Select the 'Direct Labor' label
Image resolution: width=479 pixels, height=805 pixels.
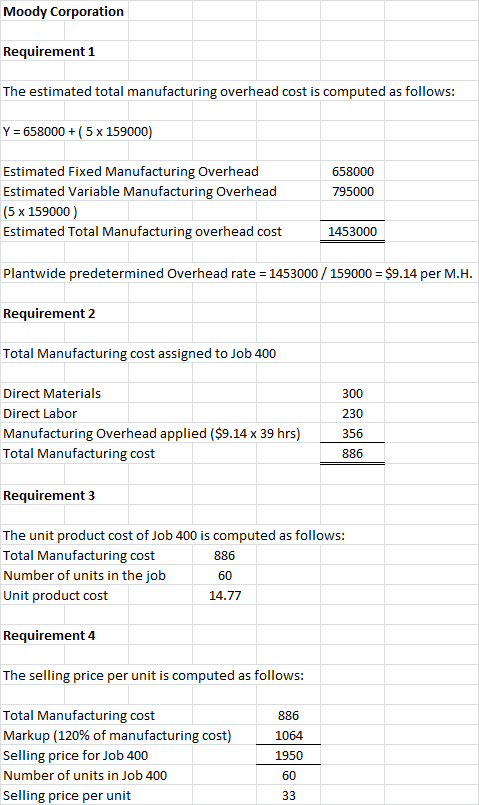(40, 413)
